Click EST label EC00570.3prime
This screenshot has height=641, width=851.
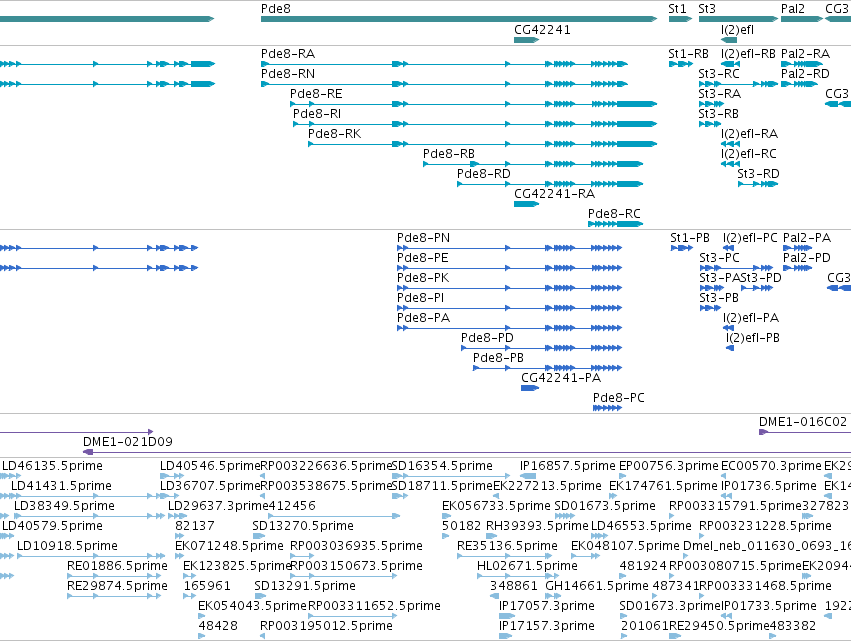coord(771,466)
